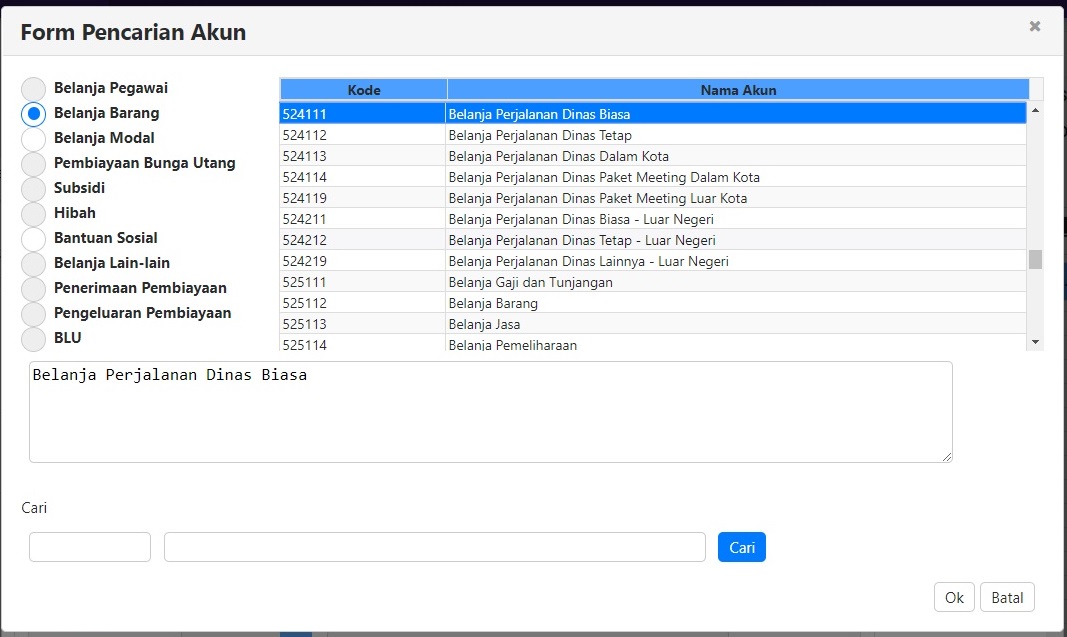Cancel with the Batal button
The width and height of the screenshot is (1067, 637).
pyautogui.click(x=1007, y=598)
